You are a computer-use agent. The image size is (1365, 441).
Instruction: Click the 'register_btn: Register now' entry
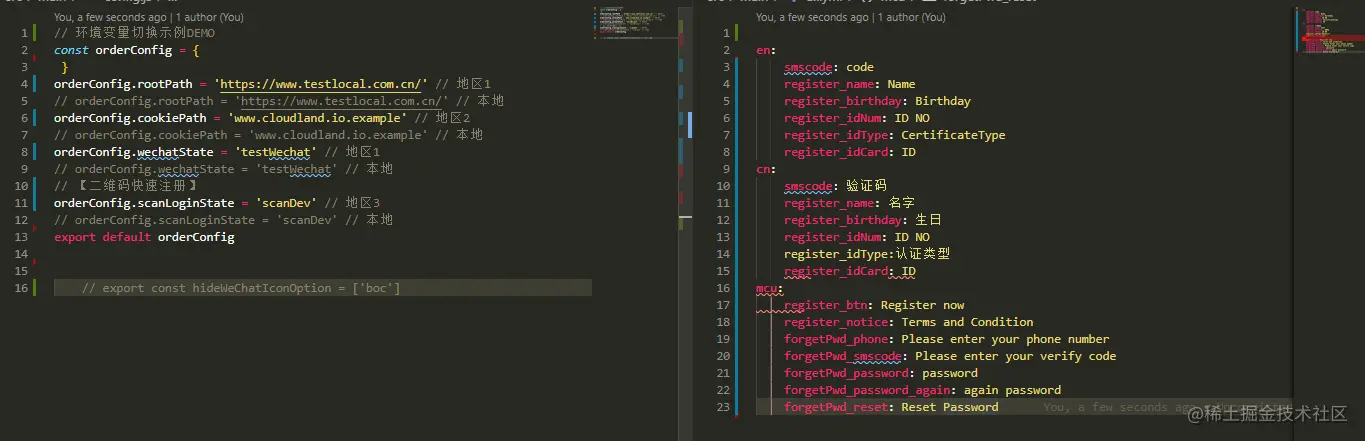874,305
